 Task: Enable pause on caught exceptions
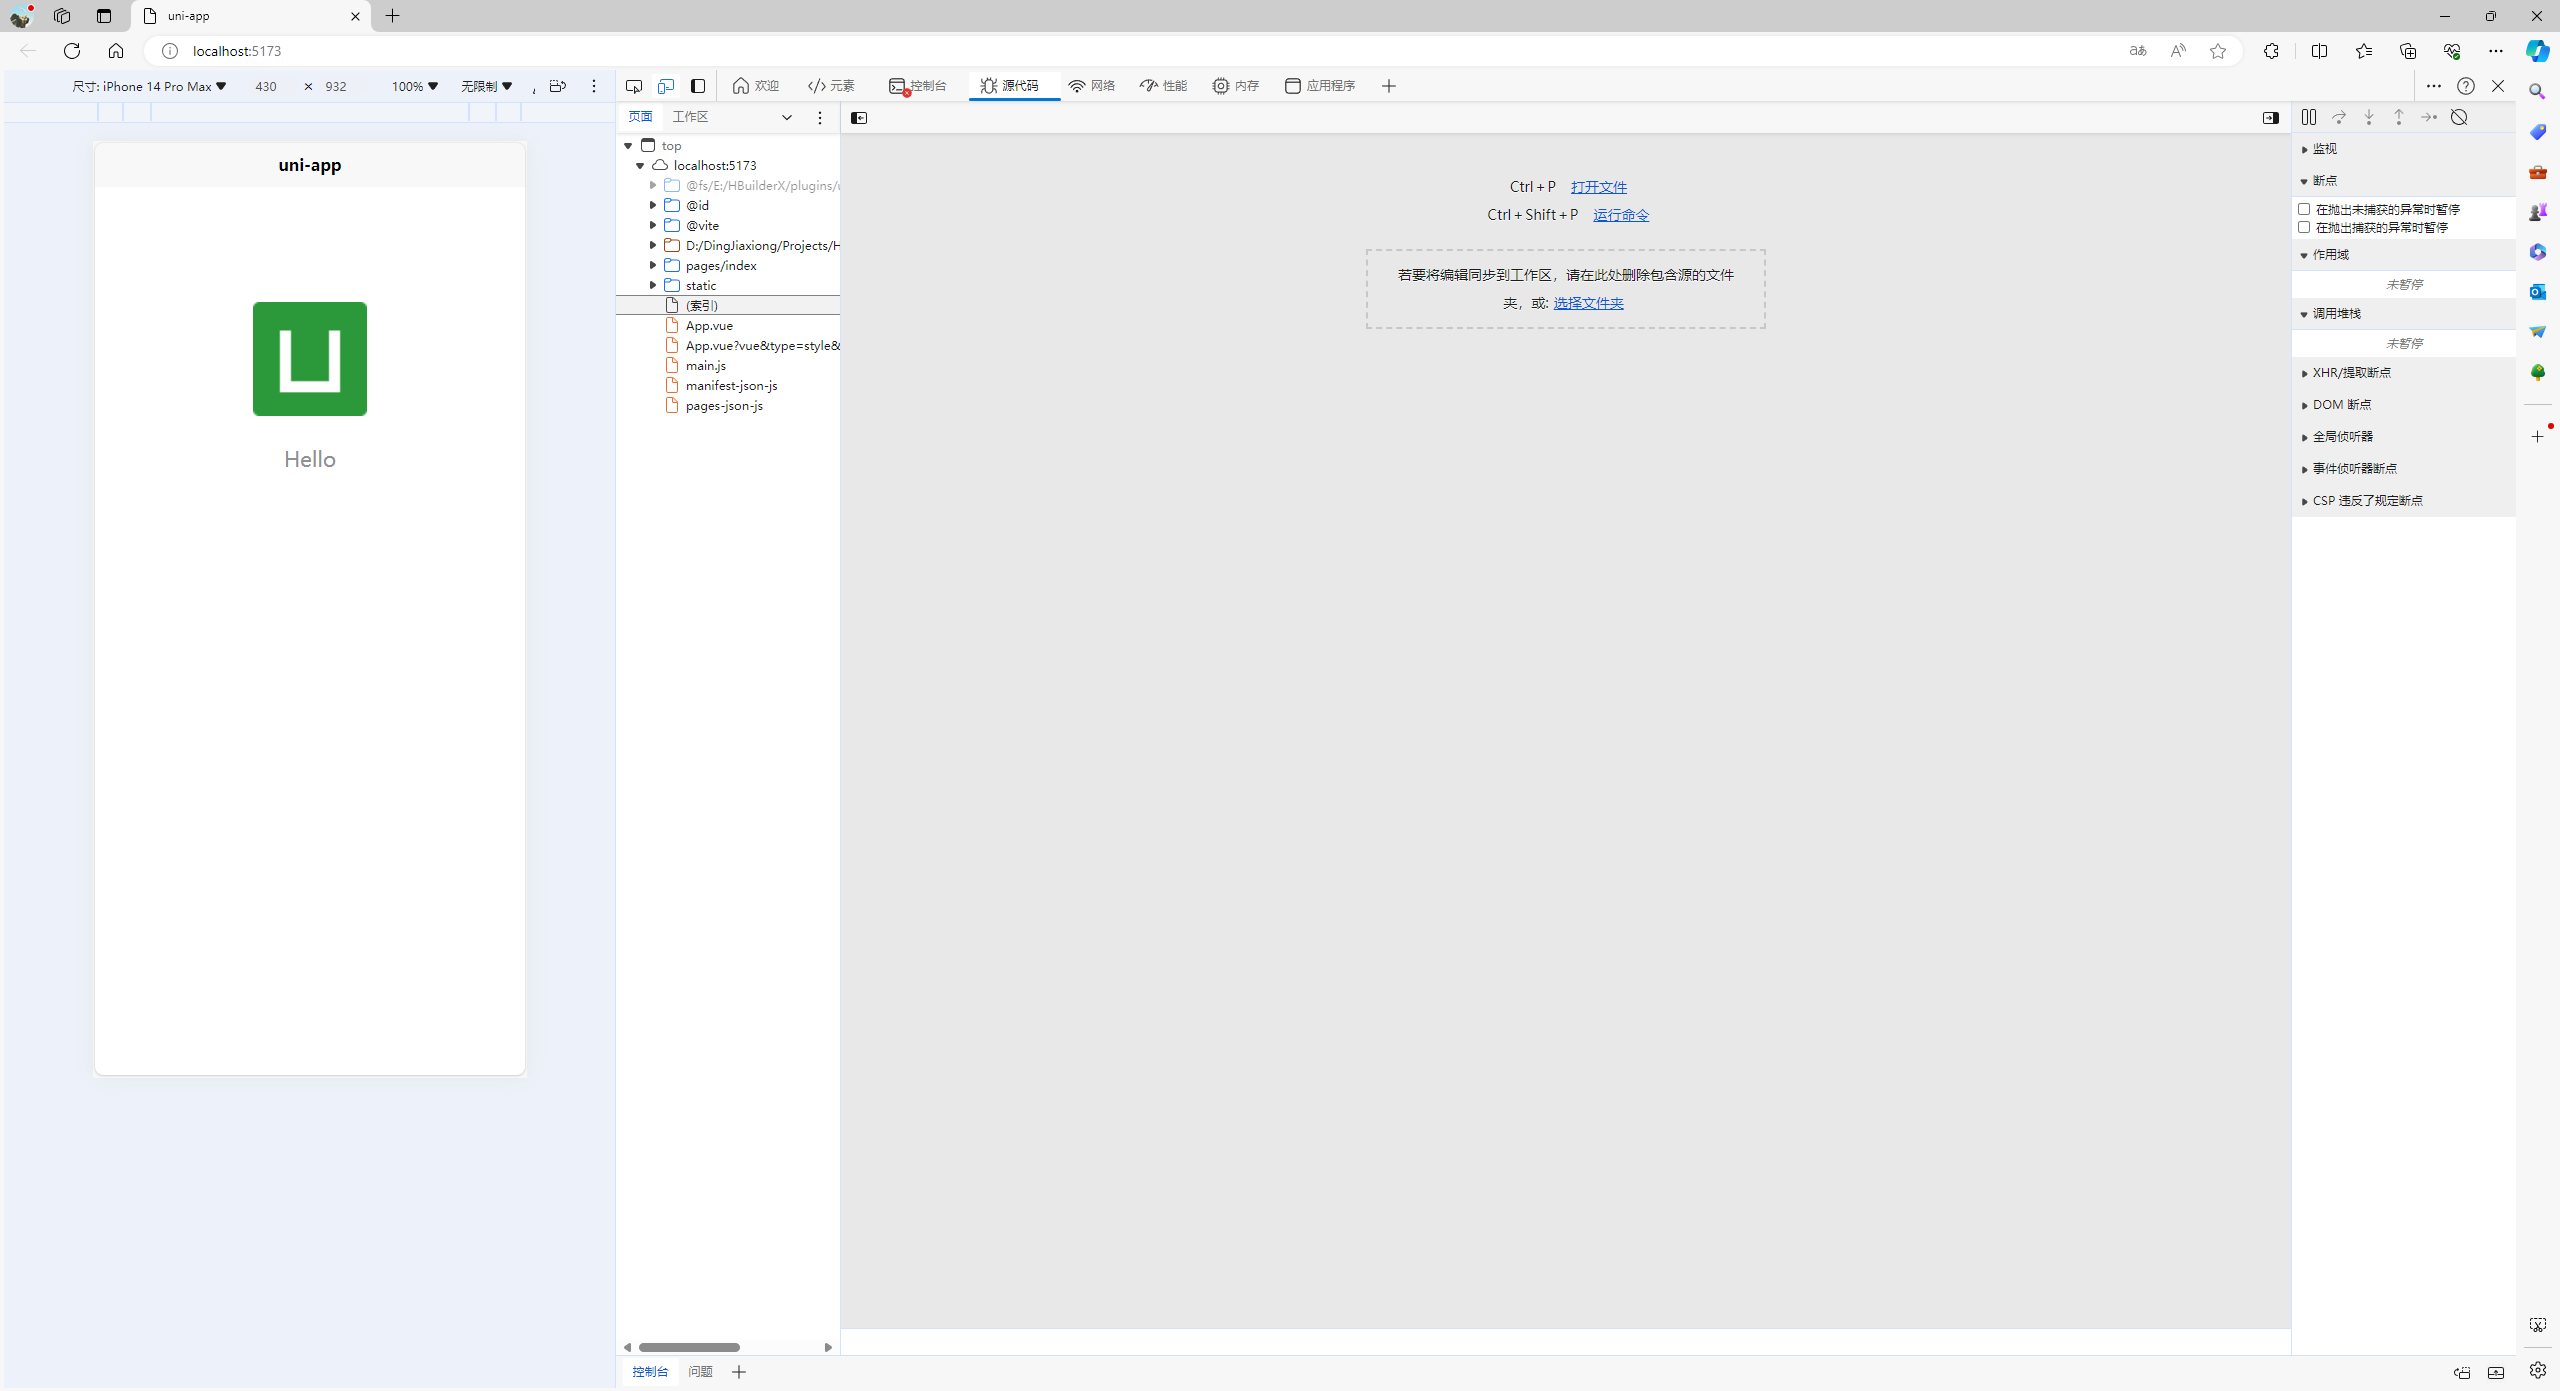tap(2304, 227)
